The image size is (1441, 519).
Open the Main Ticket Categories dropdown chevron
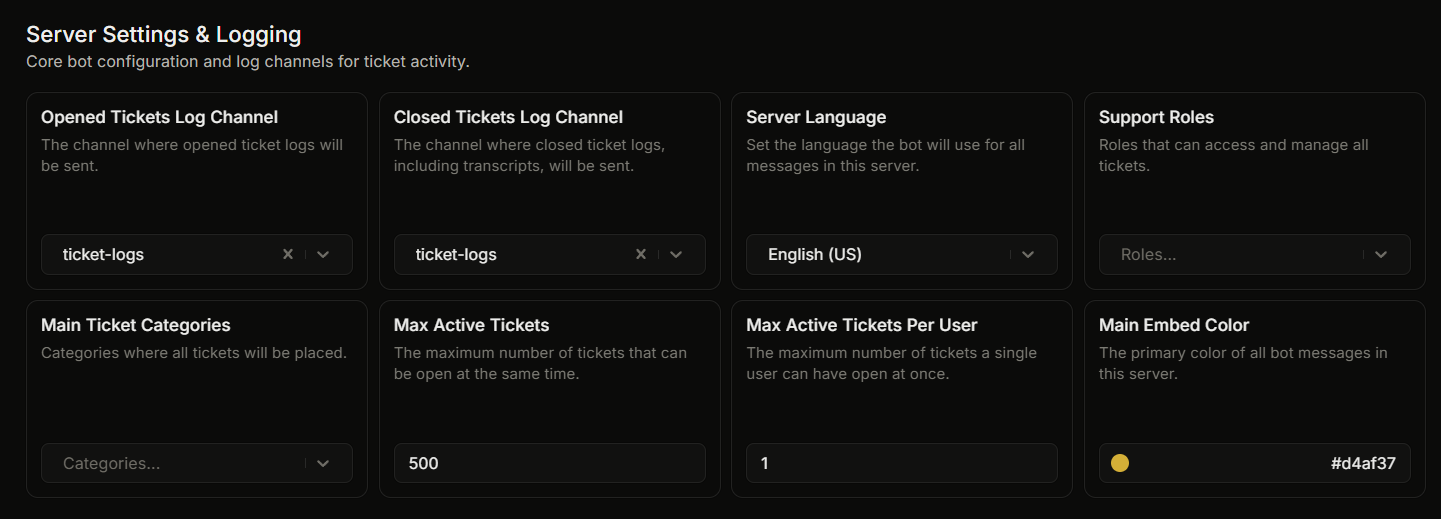click(x=323, y=463)
